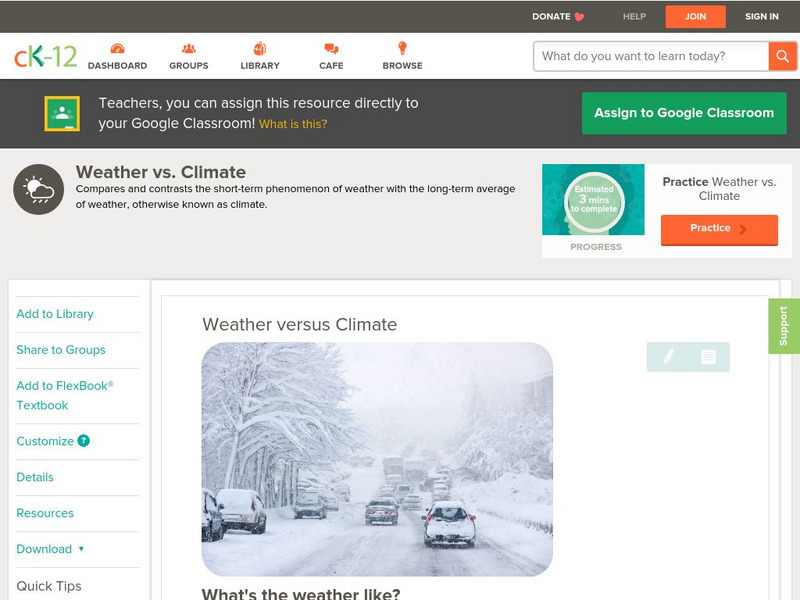Click the orange JOIN button
The height and width of the screenshot is (600, 800).
click(x=695, y=17)
